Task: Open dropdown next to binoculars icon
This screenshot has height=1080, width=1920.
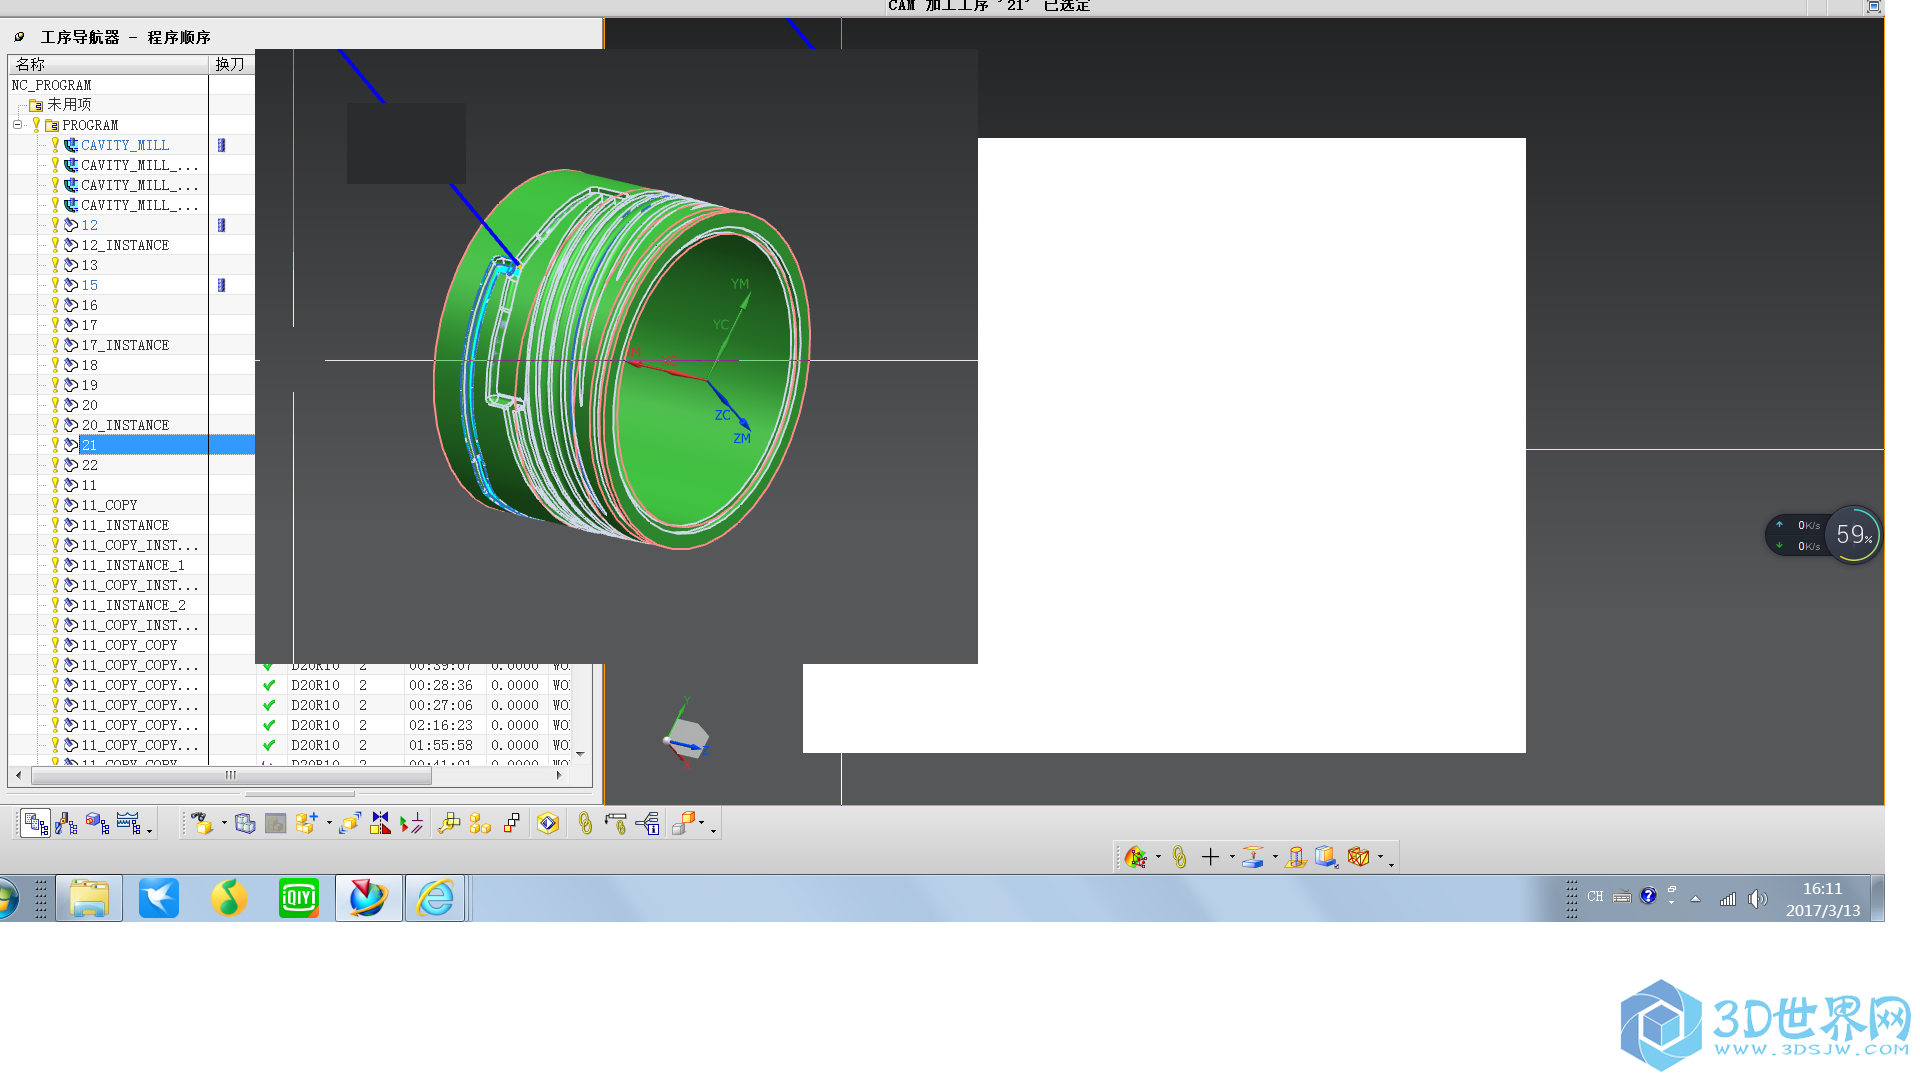Action: click(x=224, y=823)
